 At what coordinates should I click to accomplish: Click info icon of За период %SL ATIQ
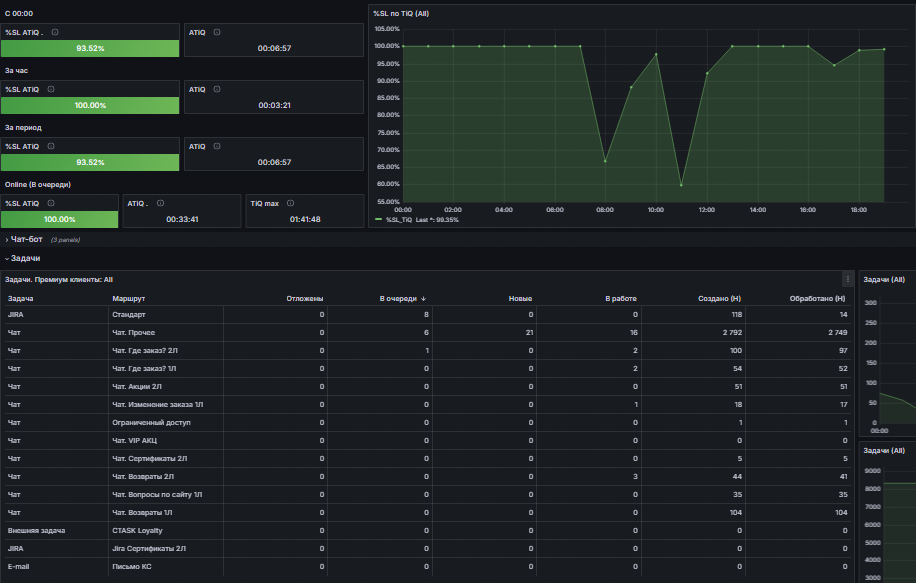[51, 146]
